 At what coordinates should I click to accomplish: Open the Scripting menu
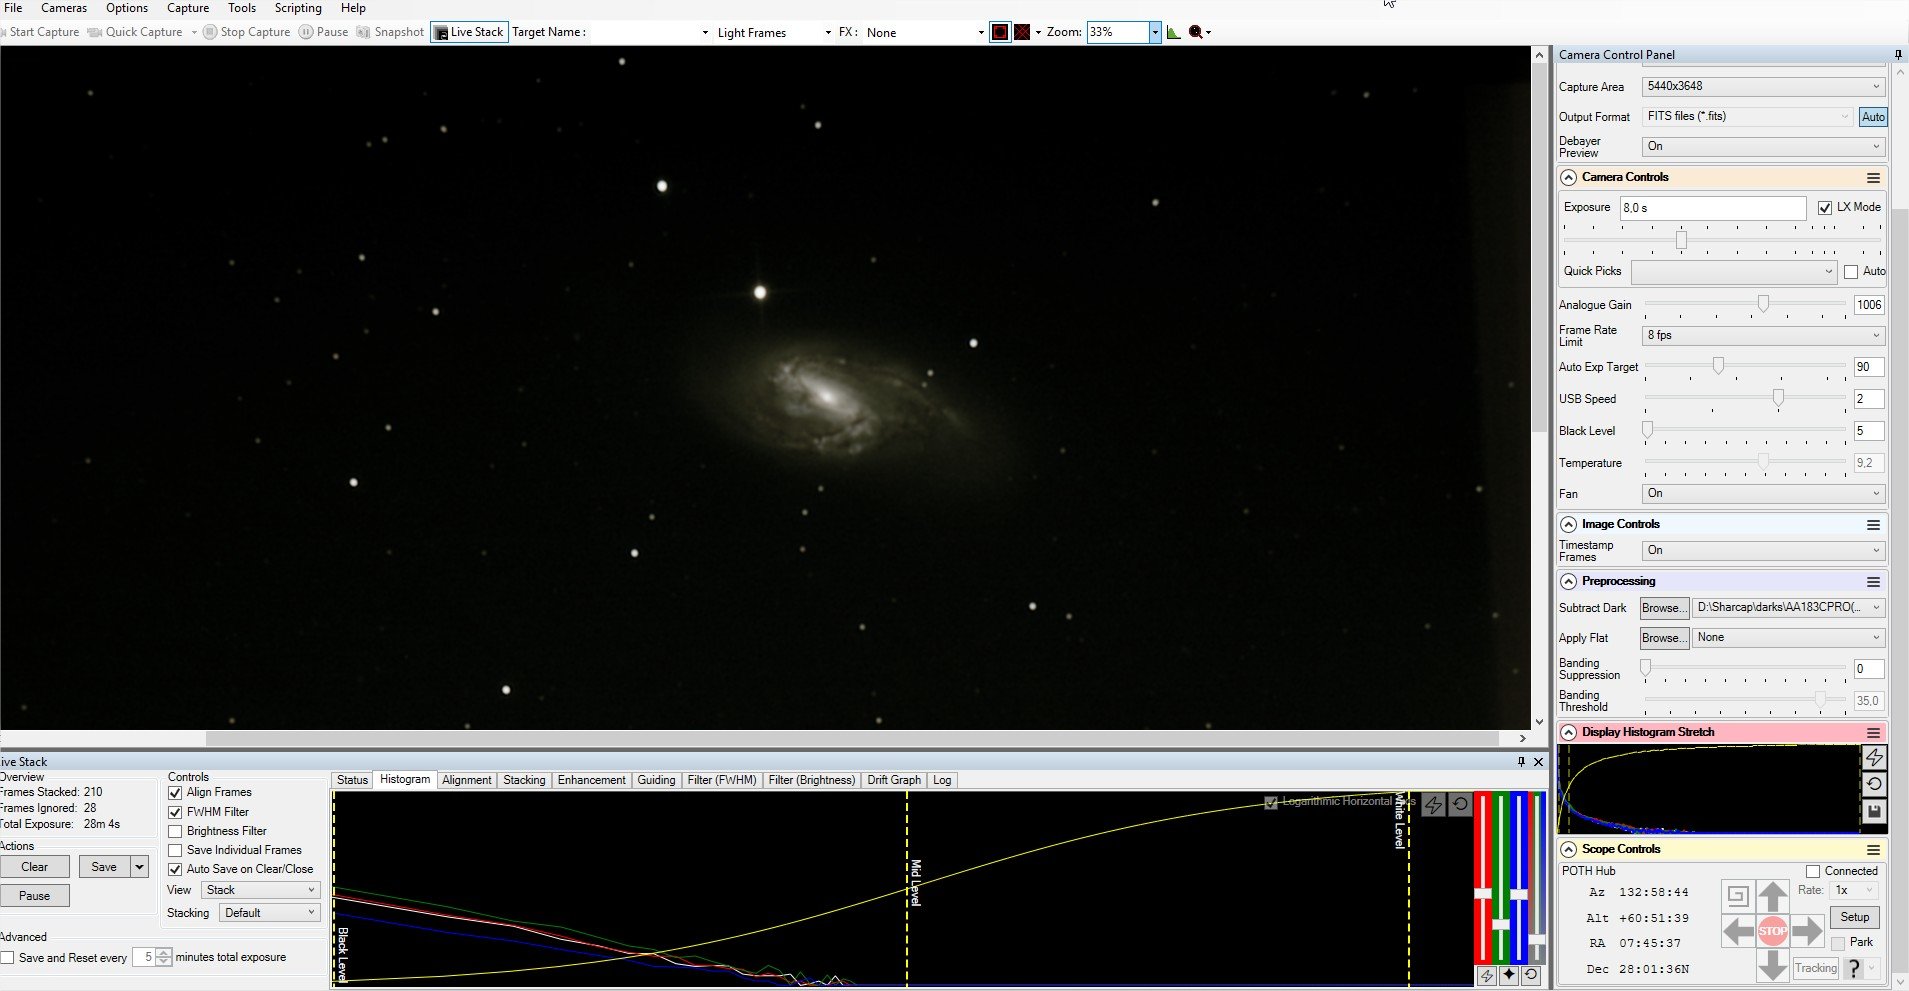coord(298,8)
